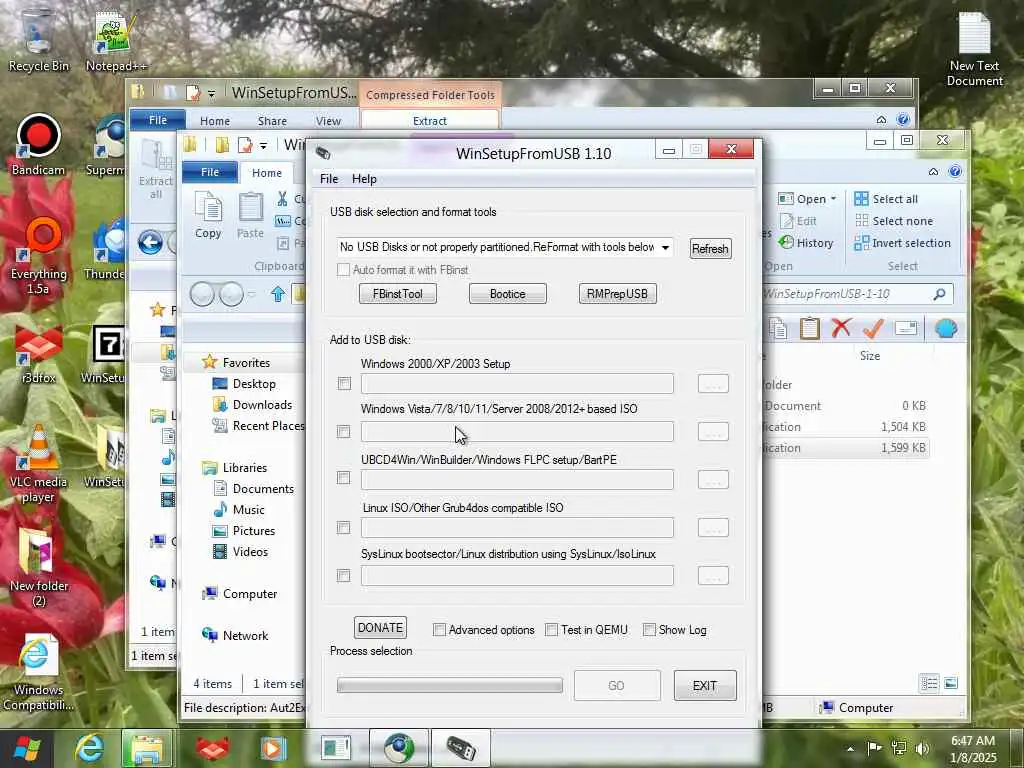
Task: Toggle Advanced options checkbox
Action: point(440,630)
